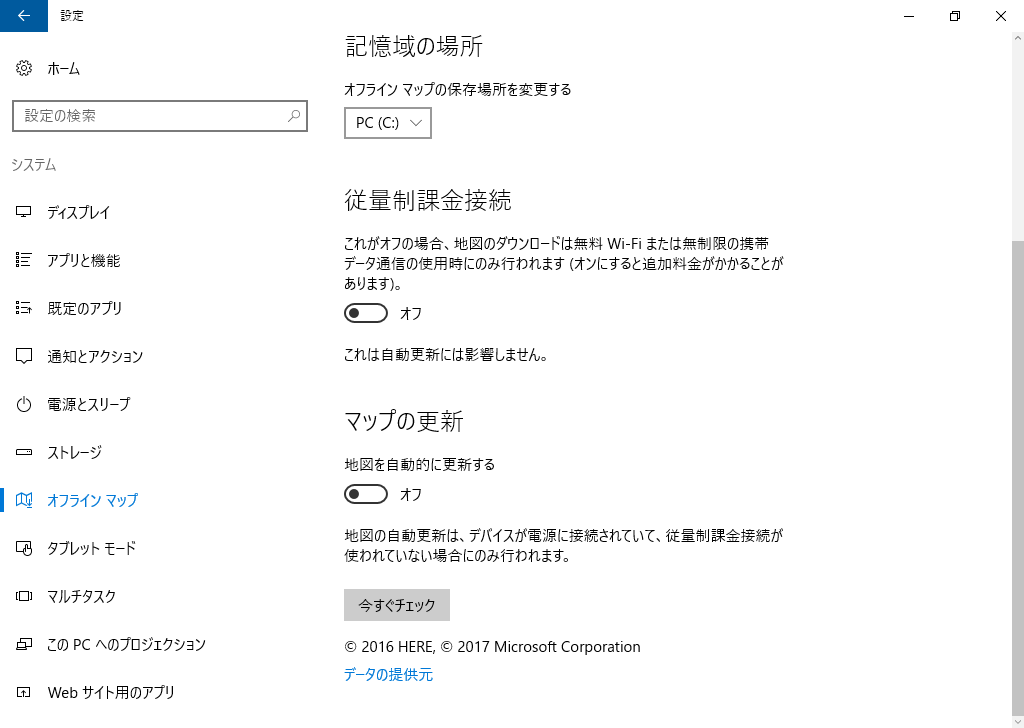Image resolution: width=1024 pixels, height=728 pixels.
Task: Click the 電源とスリープ power icon
Action: coord(25,405)
